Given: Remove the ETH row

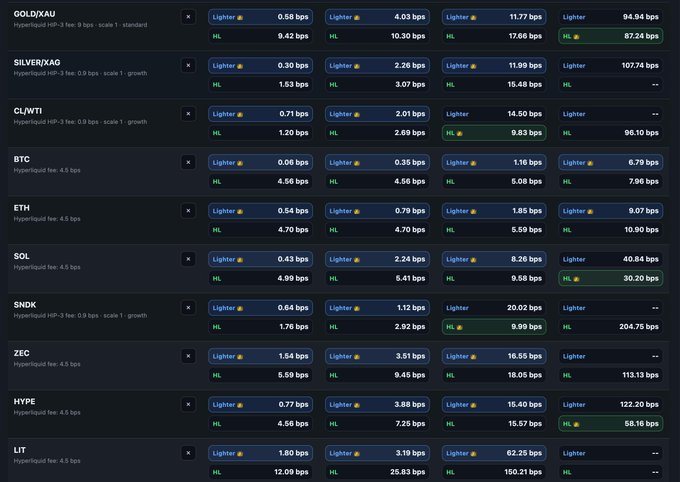Looking at the screenshot, I should (x=188, y=211).
